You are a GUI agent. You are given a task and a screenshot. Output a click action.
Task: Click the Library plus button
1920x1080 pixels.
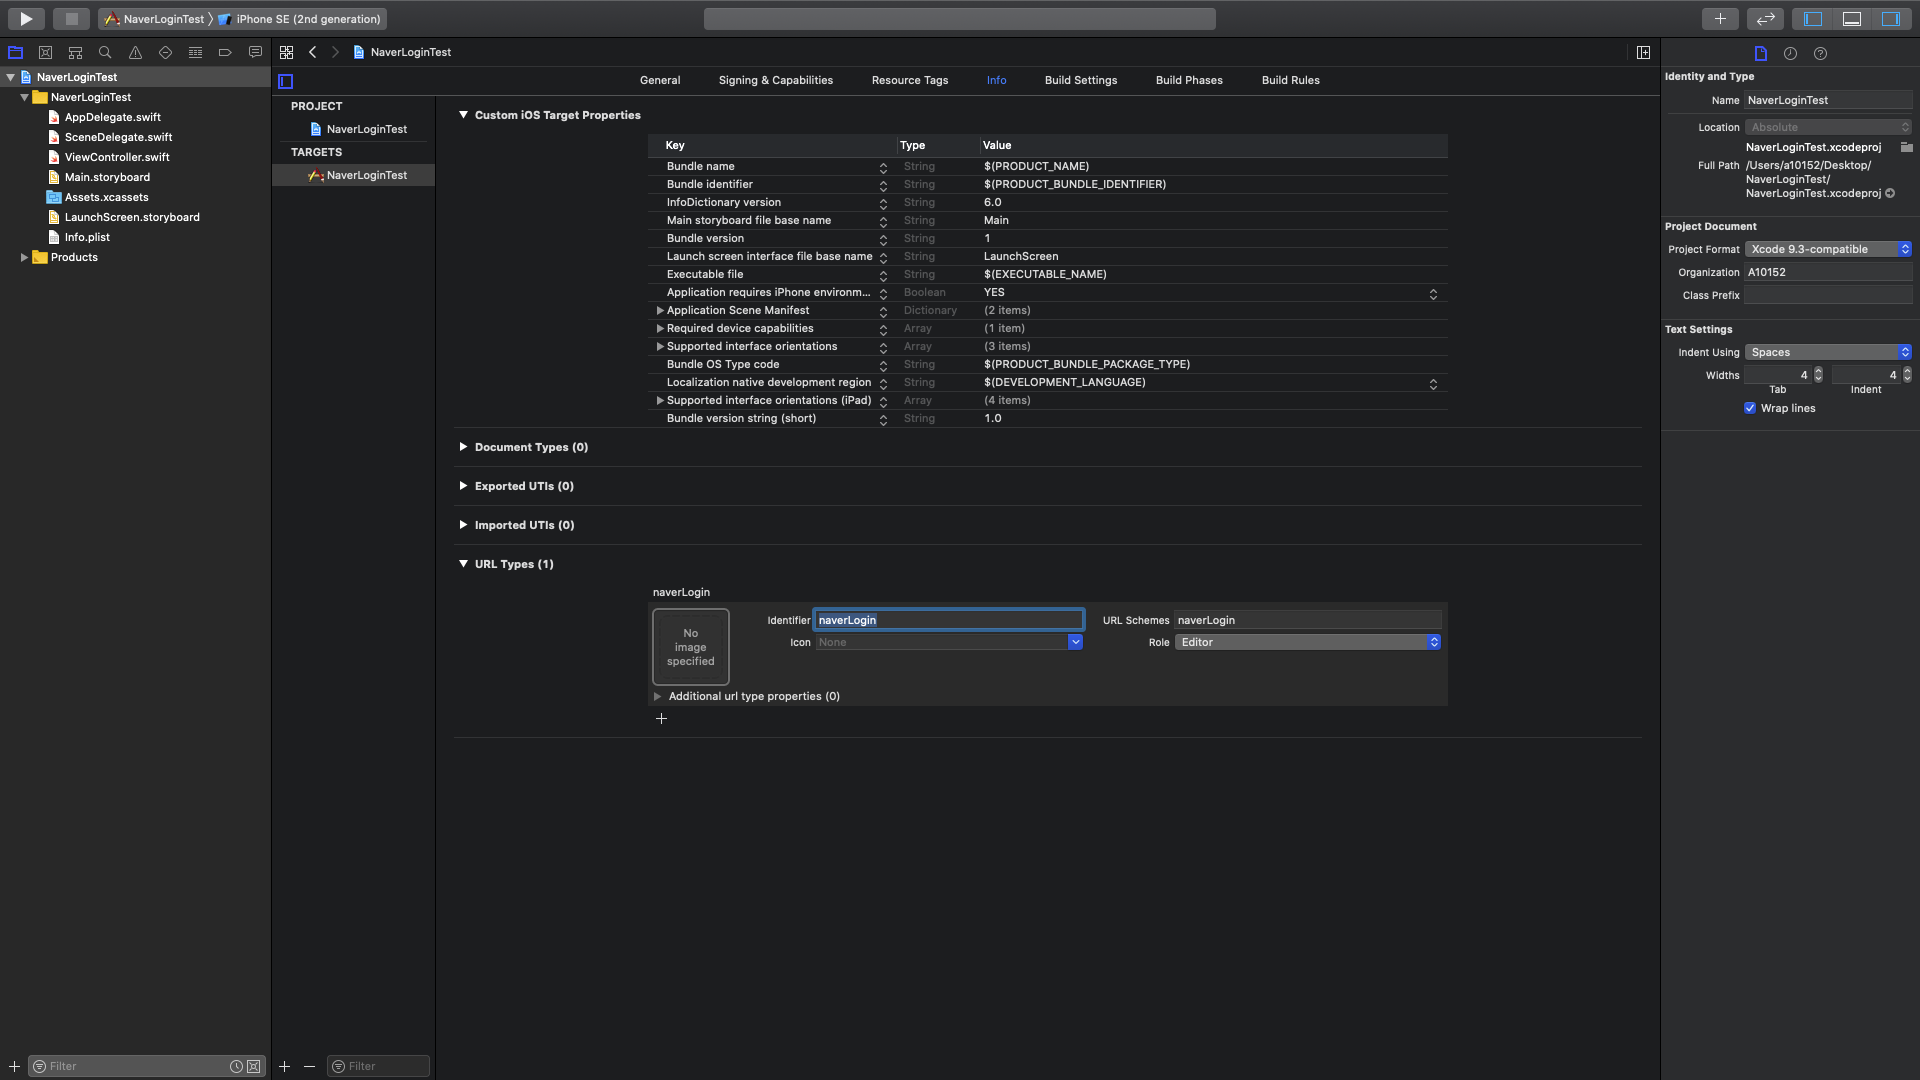(x=1719, y=18)
